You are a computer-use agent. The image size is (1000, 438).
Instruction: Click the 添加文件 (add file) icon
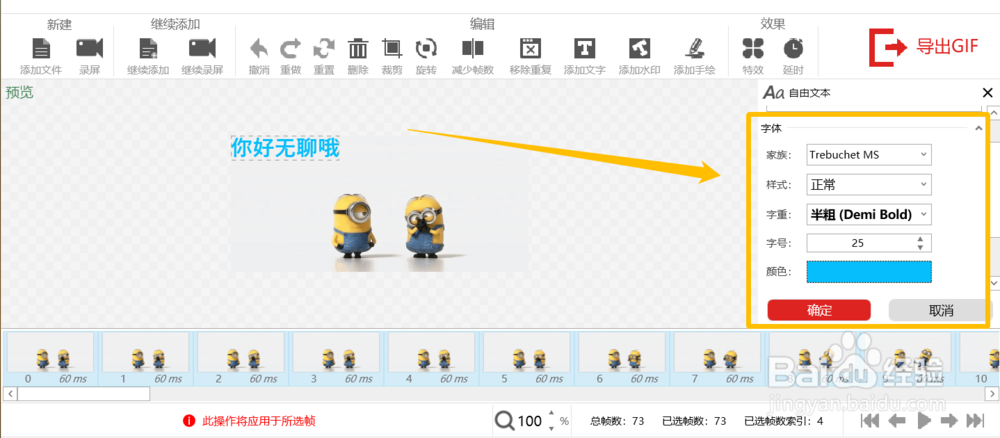[41, 49]
